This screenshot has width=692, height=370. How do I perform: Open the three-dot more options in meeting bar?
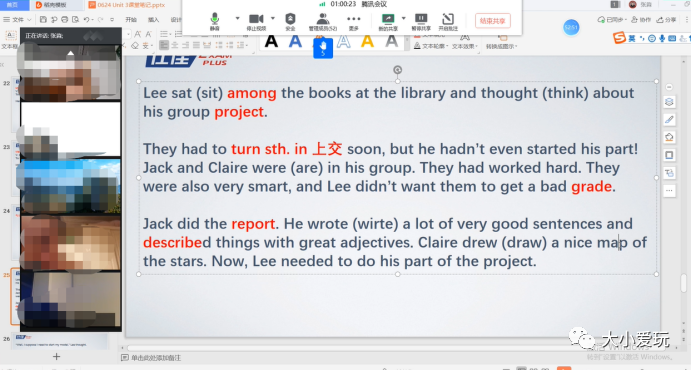click(354, 21)
